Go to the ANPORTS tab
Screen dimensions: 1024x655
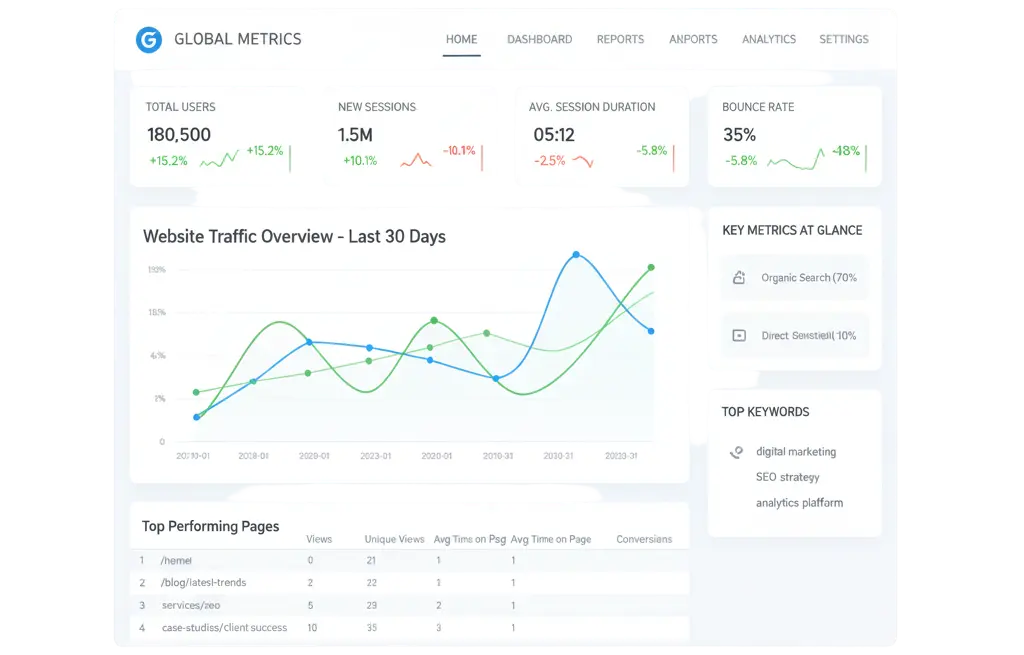click(x=693, y=39)
